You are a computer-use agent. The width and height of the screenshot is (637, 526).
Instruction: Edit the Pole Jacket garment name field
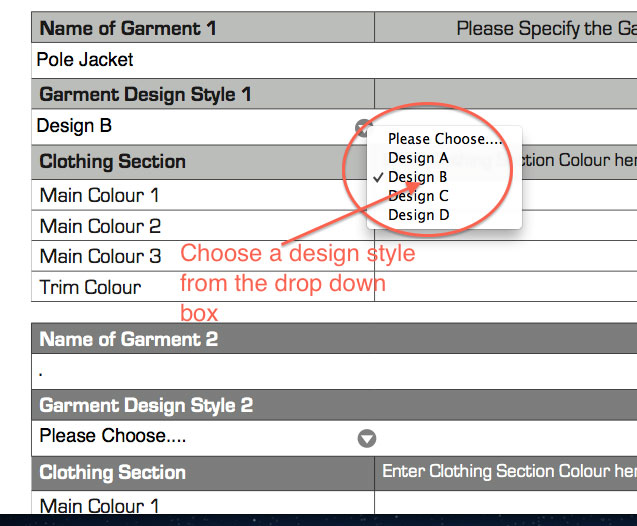334,60
